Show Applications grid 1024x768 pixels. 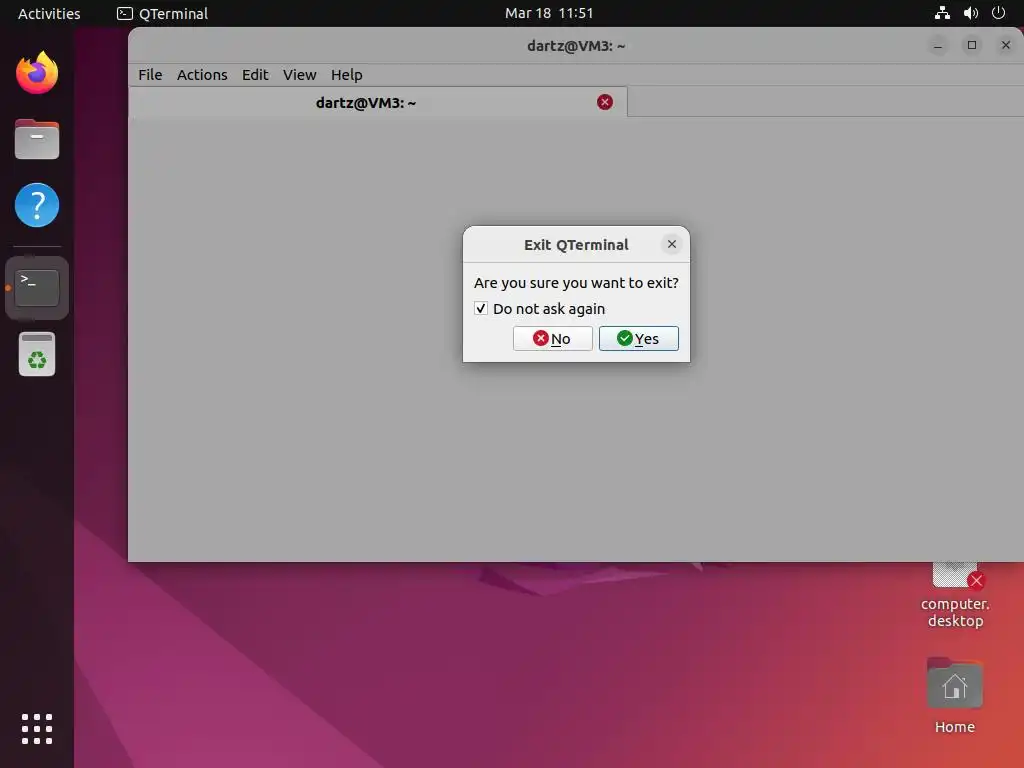(x=37, y=729)
